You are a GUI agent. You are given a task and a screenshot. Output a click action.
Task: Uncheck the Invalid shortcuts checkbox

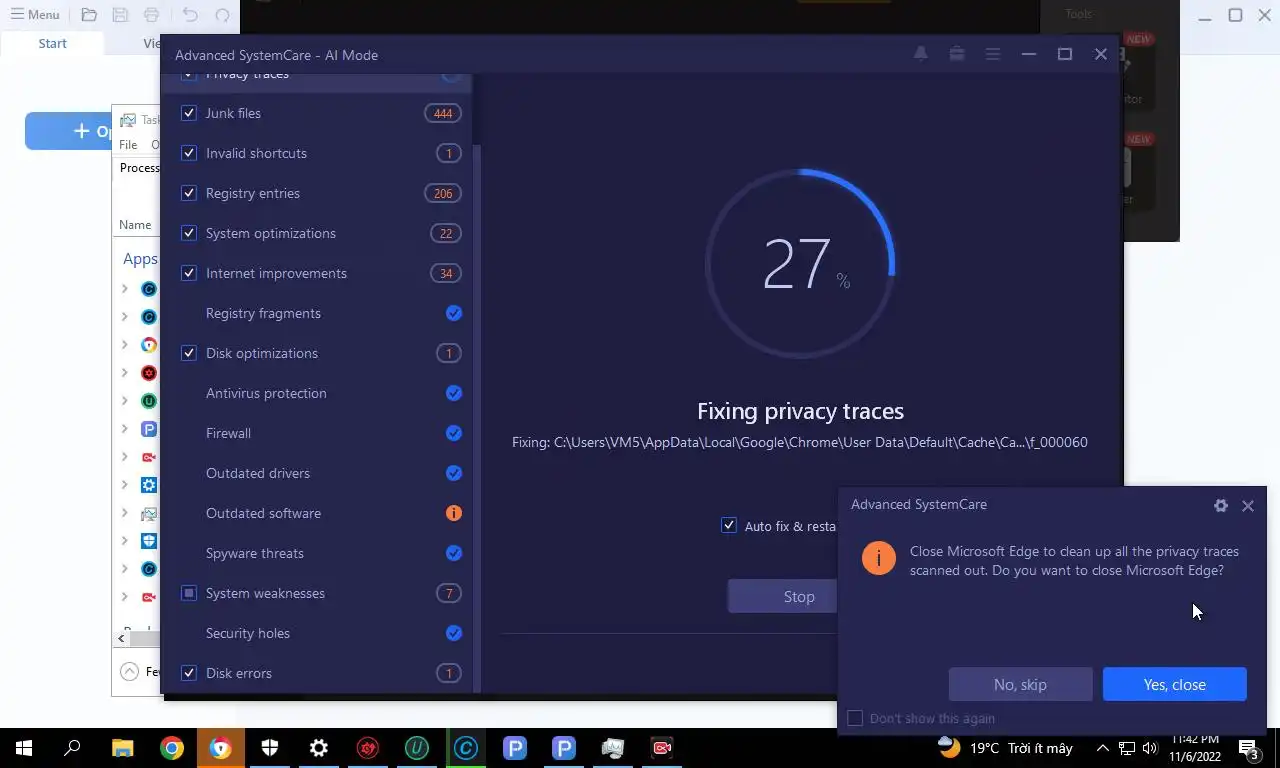pyautogui.click(x=189, y=153)
